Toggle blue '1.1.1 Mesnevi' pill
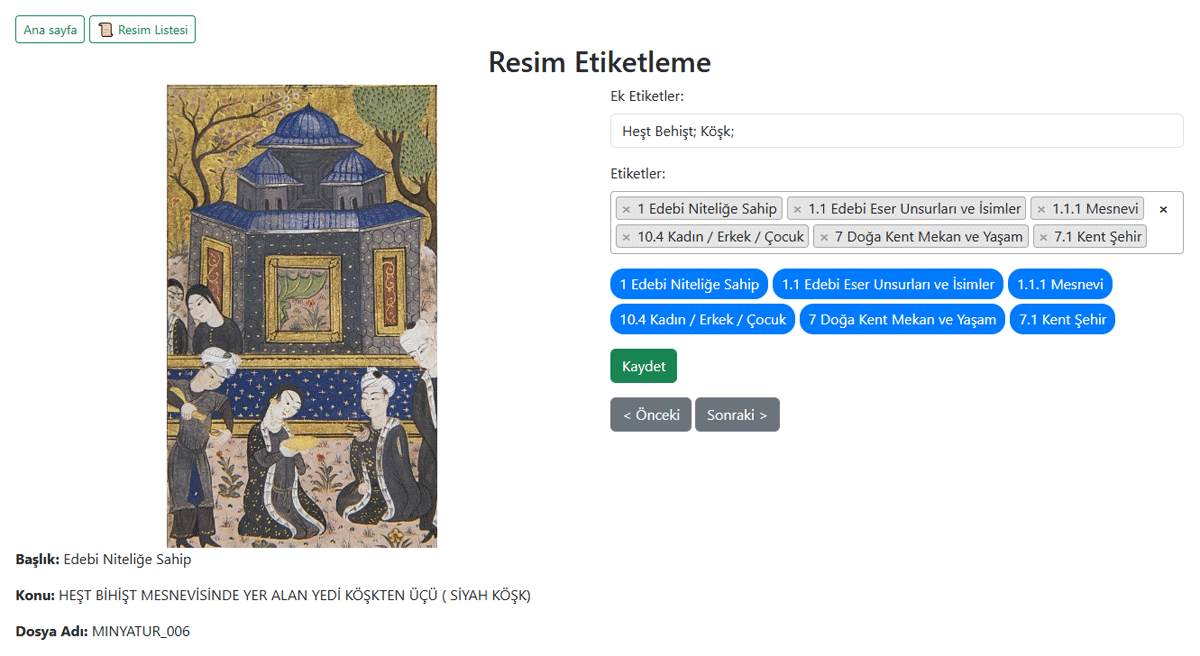Viewport: 1200px width, 656px height. (1060, 285)
